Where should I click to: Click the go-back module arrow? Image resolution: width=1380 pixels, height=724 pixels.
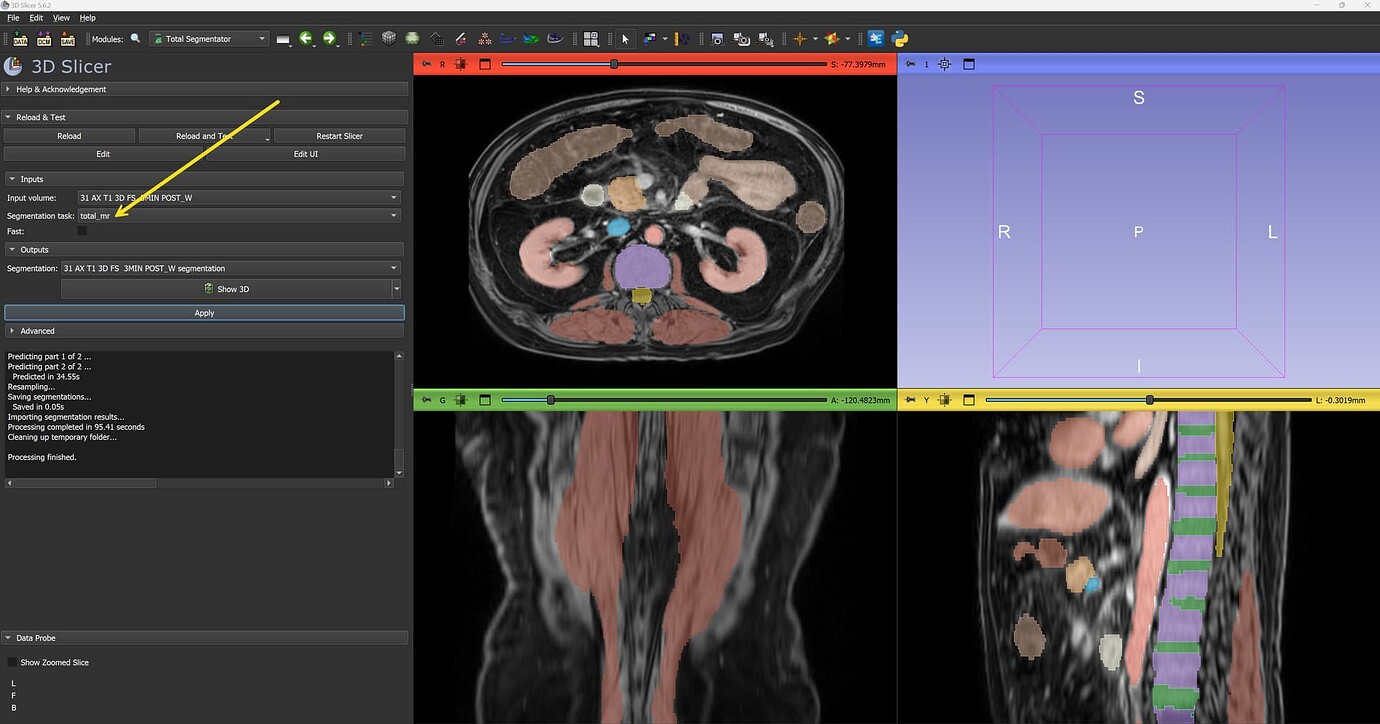point(307,39)
